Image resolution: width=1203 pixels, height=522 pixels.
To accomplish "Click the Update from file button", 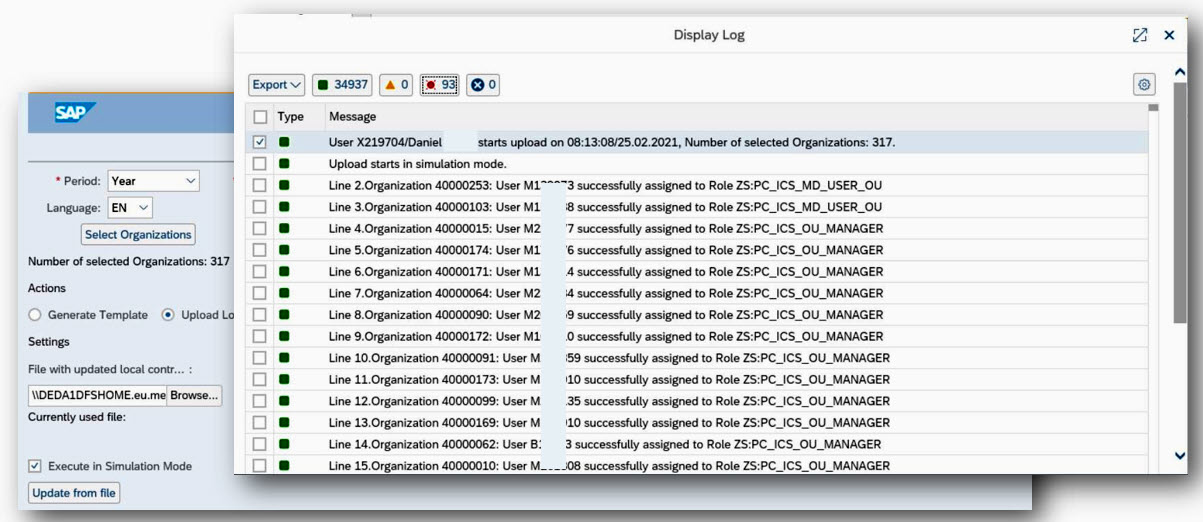I will pyautogui.click(x=74, y=493).
